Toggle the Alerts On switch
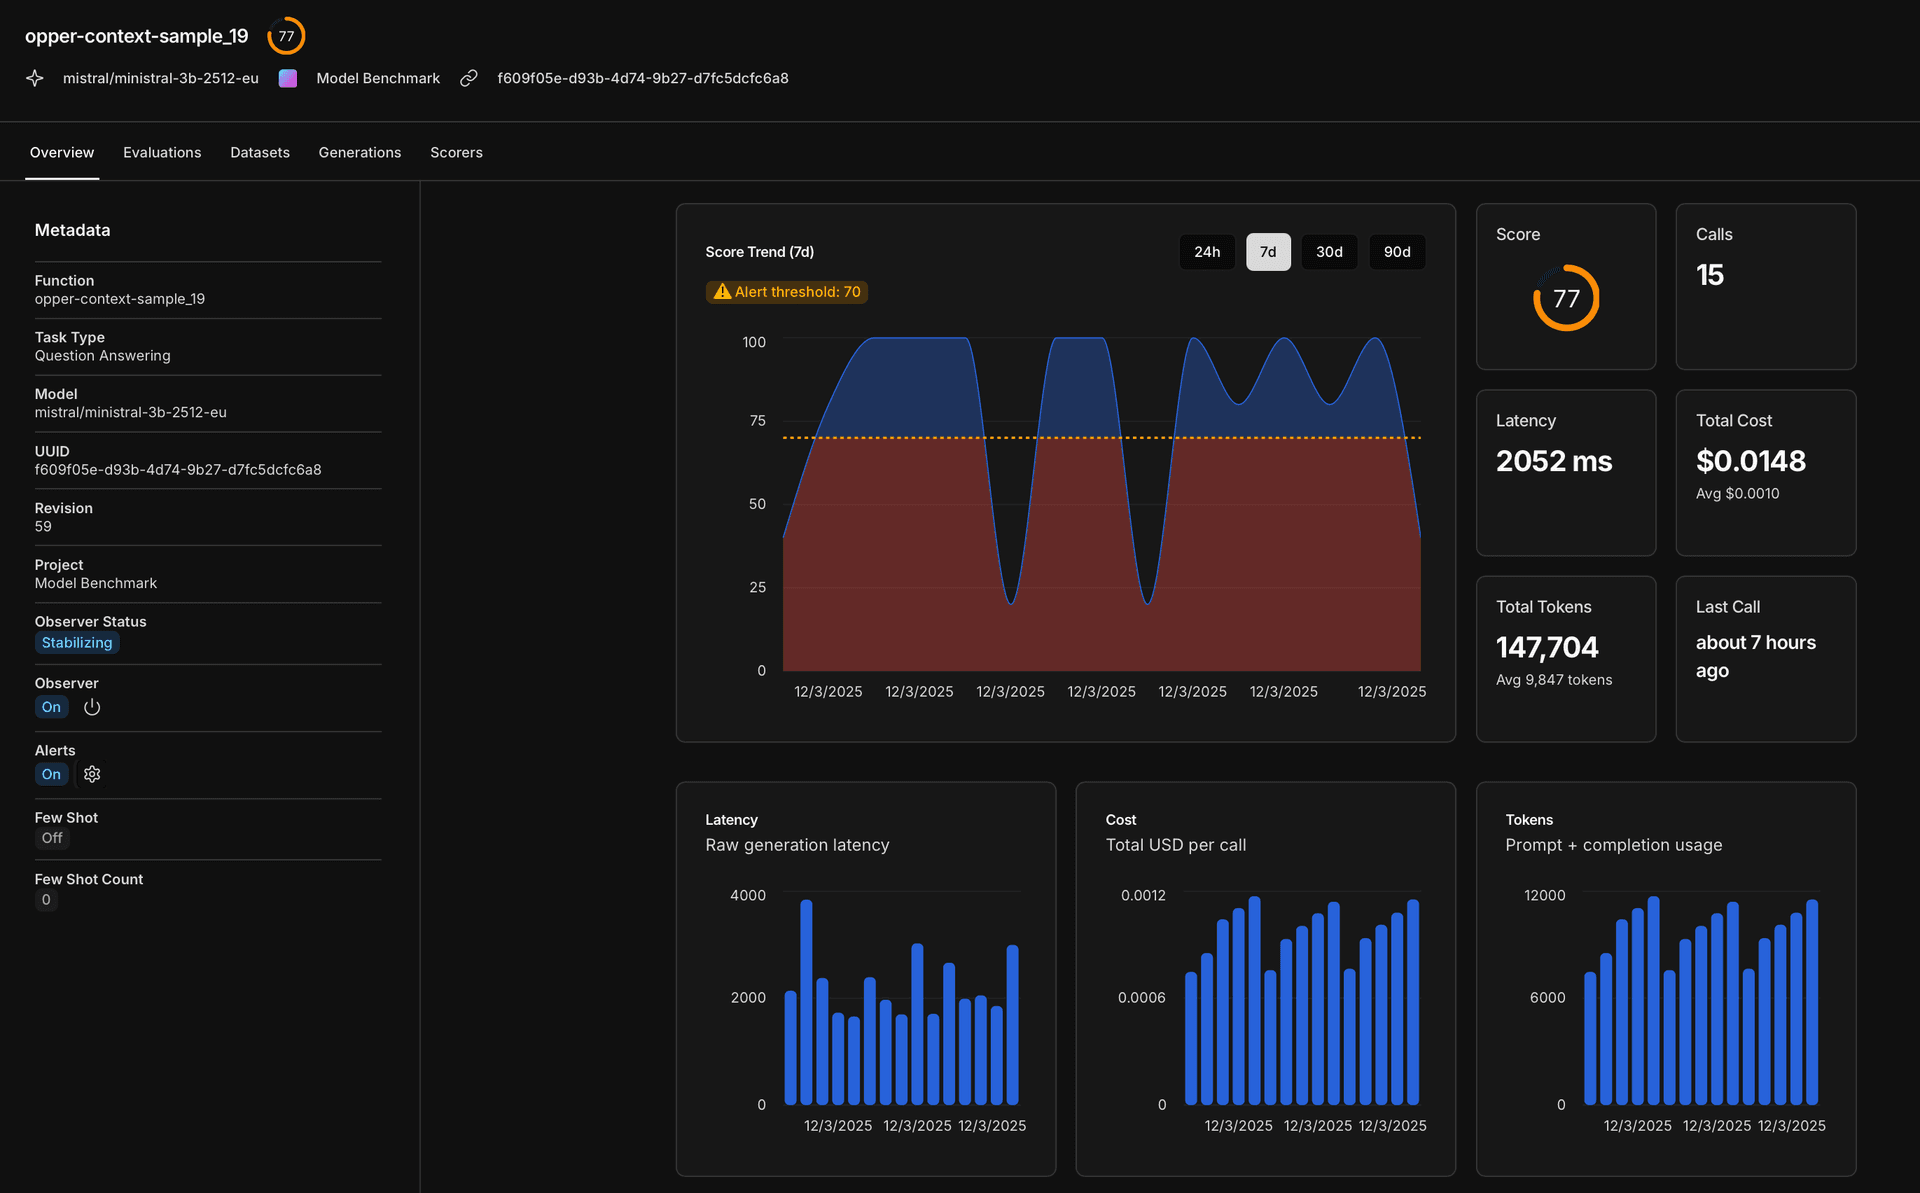1920x1193 pixels. pos(51,774)
